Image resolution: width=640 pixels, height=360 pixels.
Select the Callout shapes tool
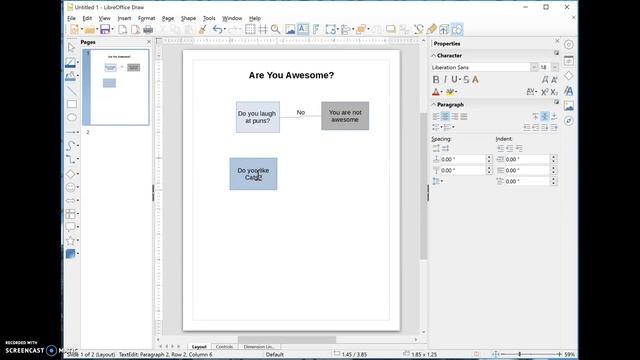tap(70, 227)
